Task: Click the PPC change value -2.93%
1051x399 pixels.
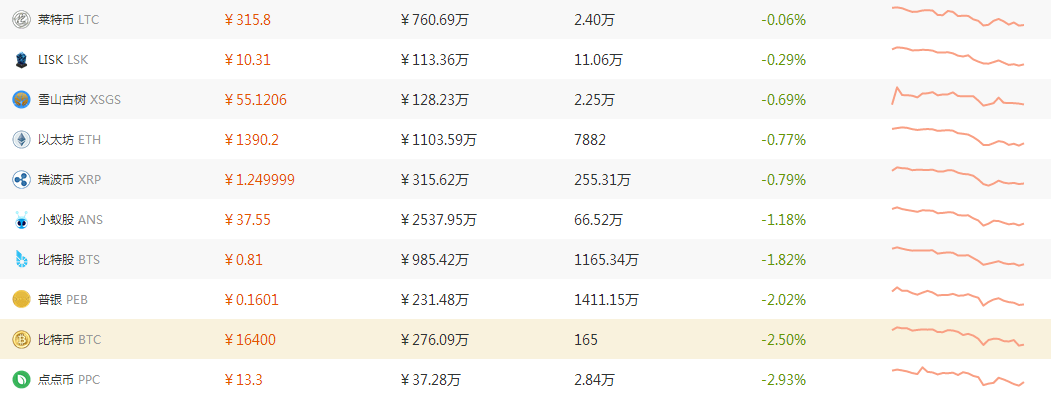Action: [784, 380]
